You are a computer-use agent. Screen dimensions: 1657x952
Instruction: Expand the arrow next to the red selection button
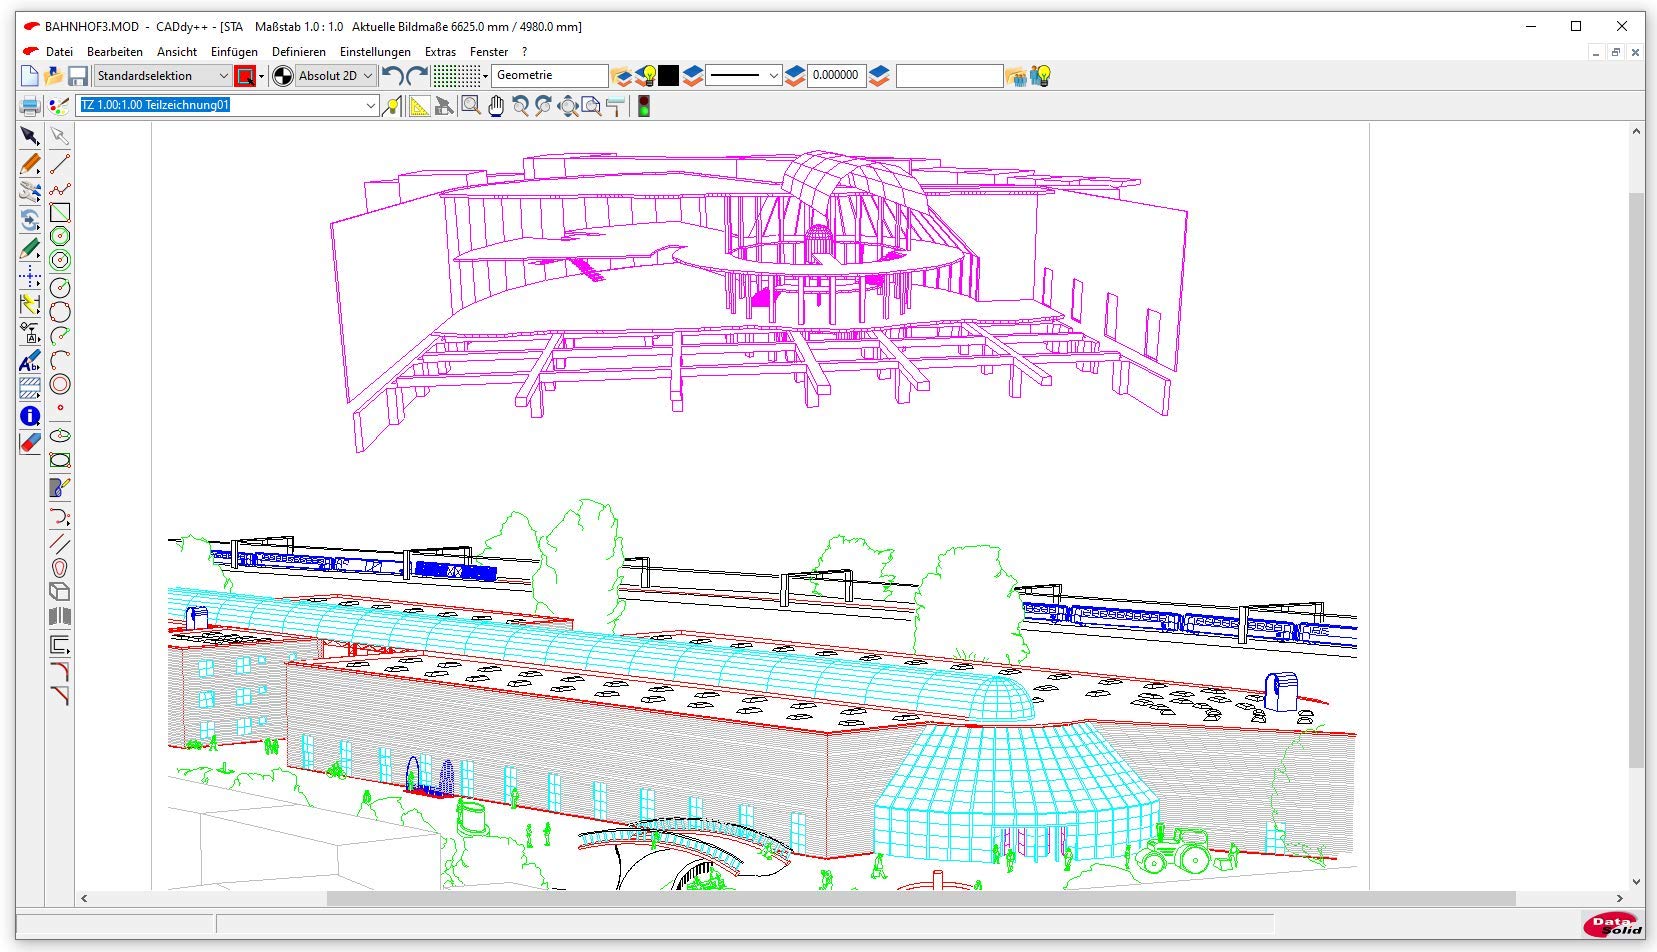[x=262, y=76]
